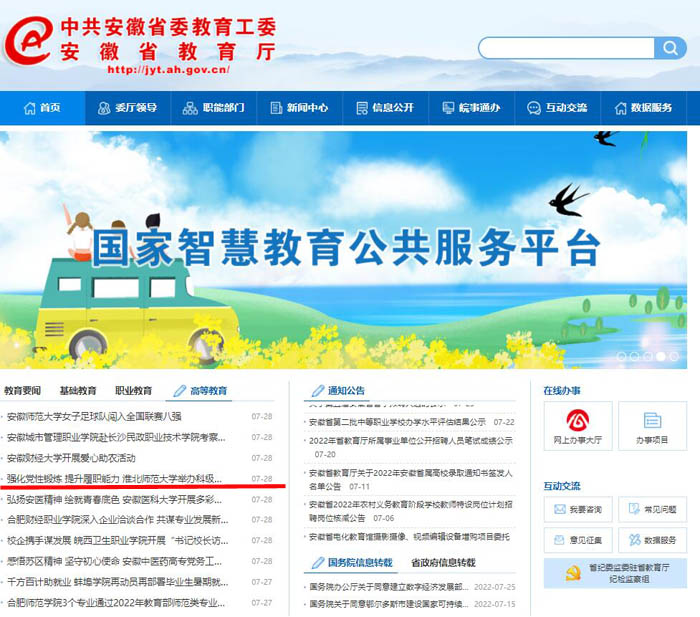Open the 意见征集 button
Viewport: 700px width, 617px height.
pyautogui.click(x=578, y=540)
